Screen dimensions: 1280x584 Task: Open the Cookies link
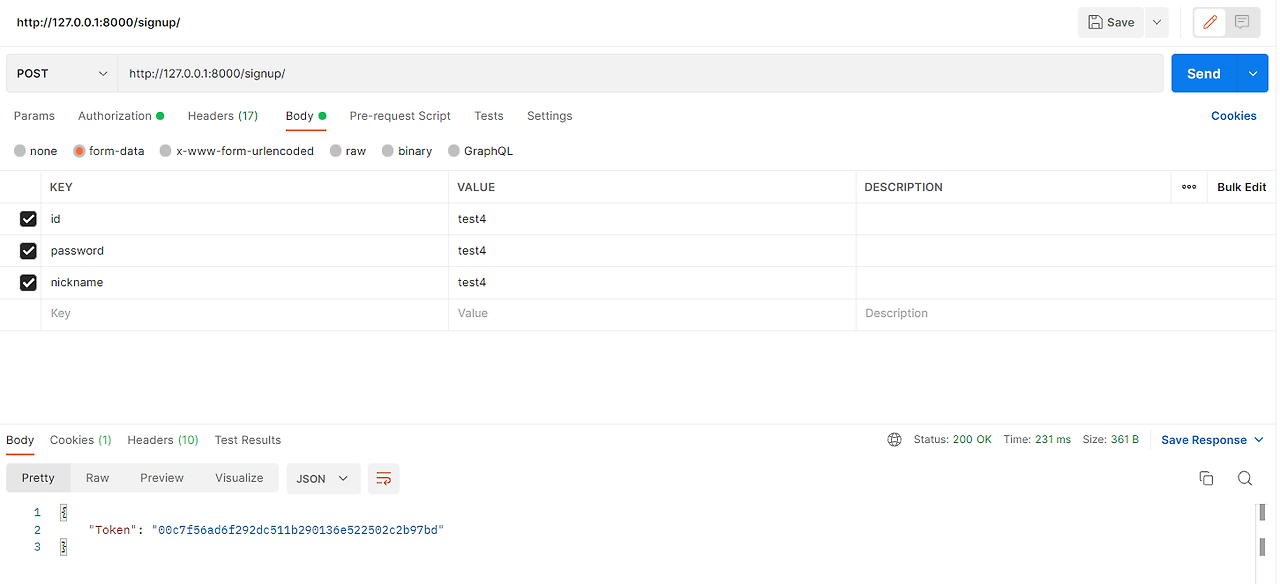(1234, 116)
